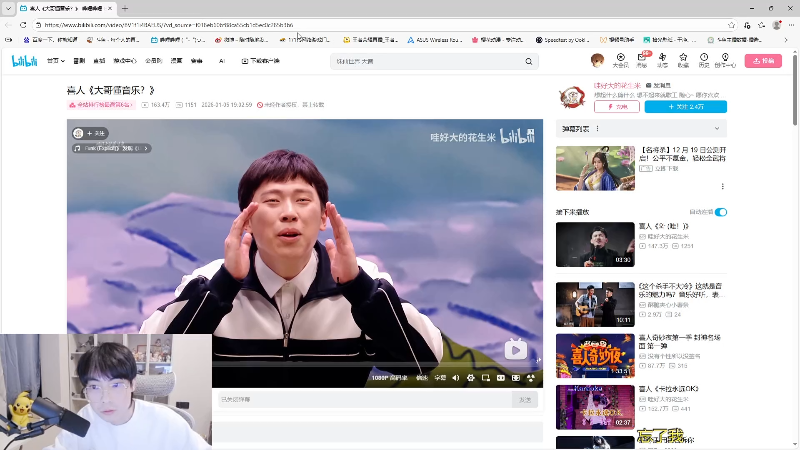
Task: Open the 1080P quality selector
Action: pos(389,378)
